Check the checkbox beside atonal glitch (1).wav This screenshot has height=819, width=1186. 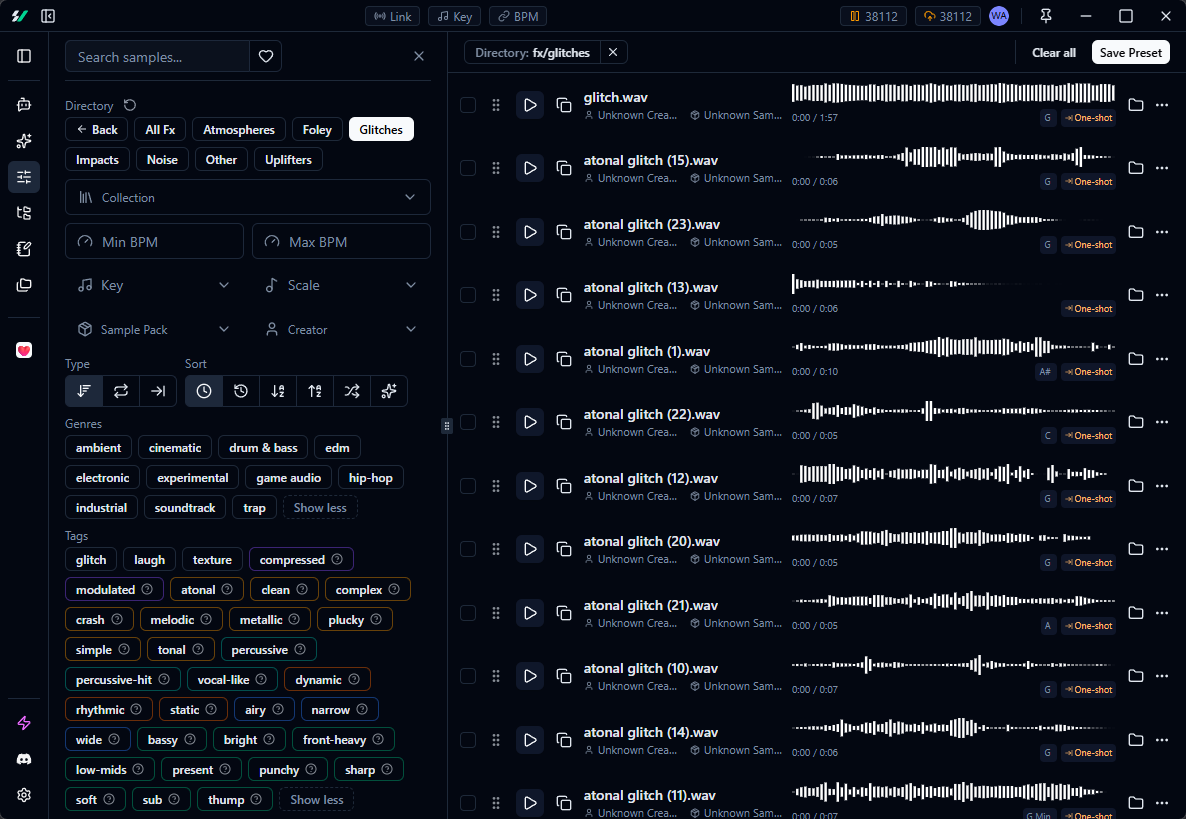(x=467, y=358)
